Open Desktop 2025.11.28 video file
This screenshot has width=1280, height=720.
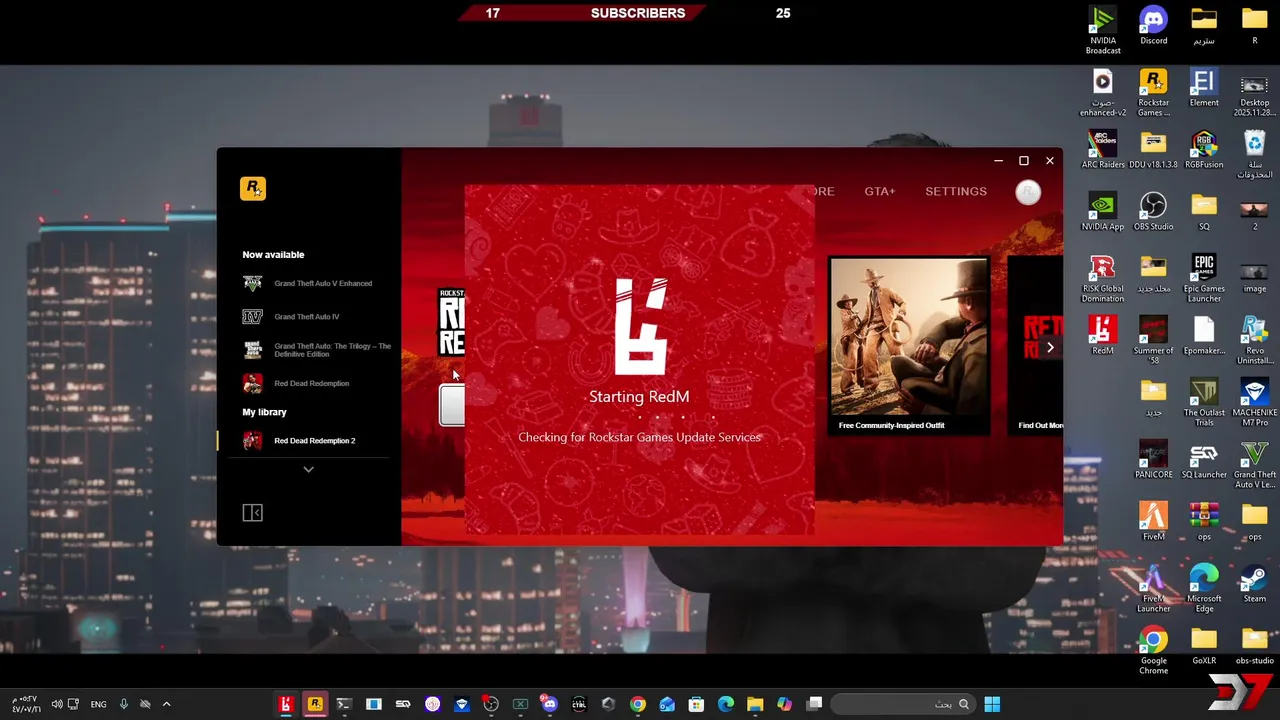point(1255,93)
